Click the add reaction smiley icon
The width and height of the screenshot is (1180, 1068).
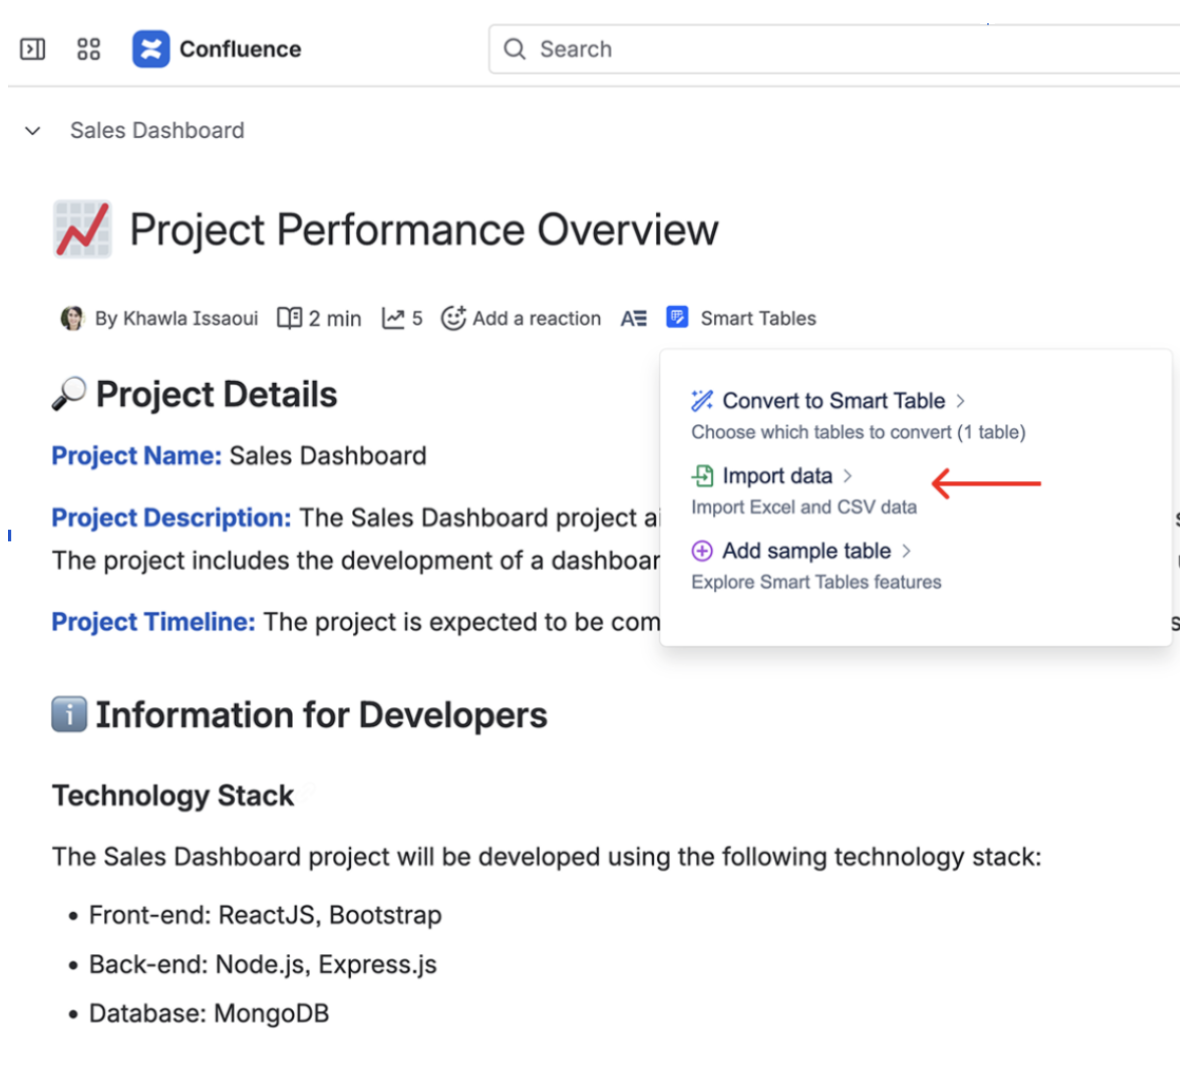tap(453, 318)
